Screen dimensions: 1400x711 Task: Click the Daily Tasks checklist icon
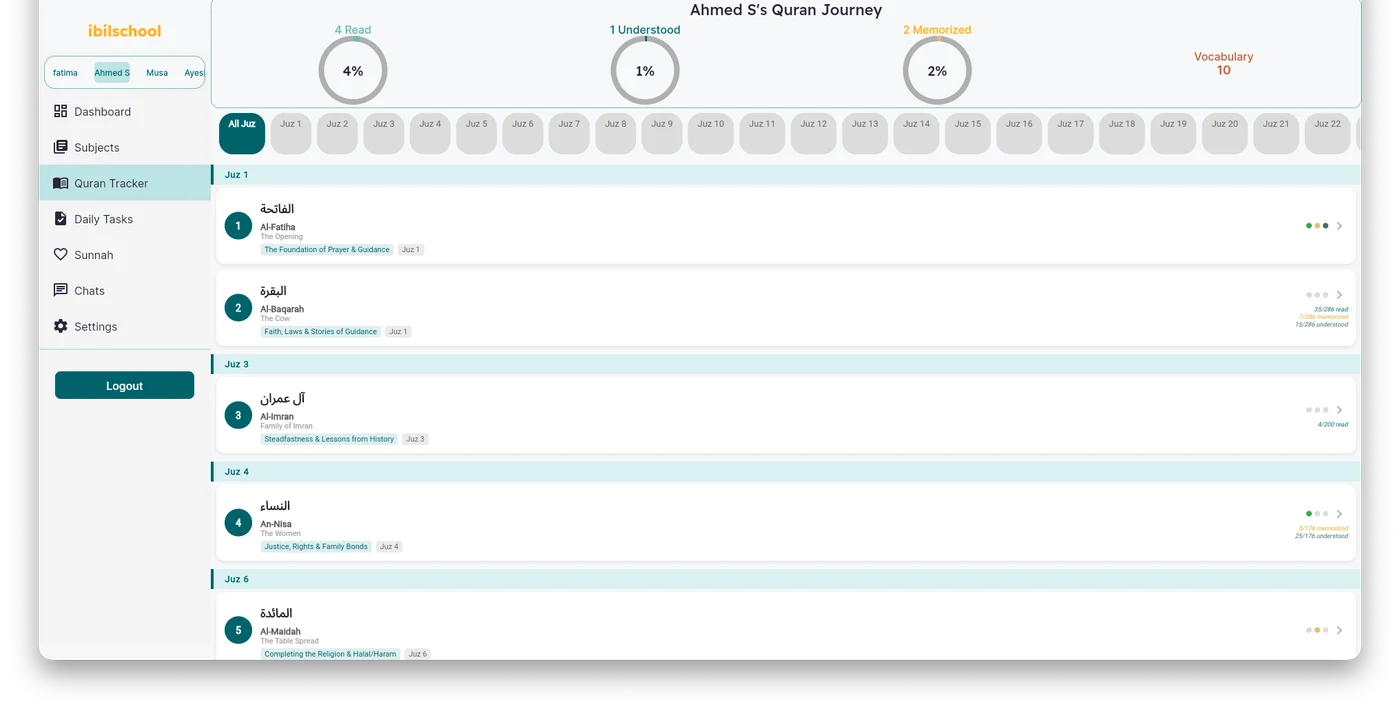tap(61, 219)
